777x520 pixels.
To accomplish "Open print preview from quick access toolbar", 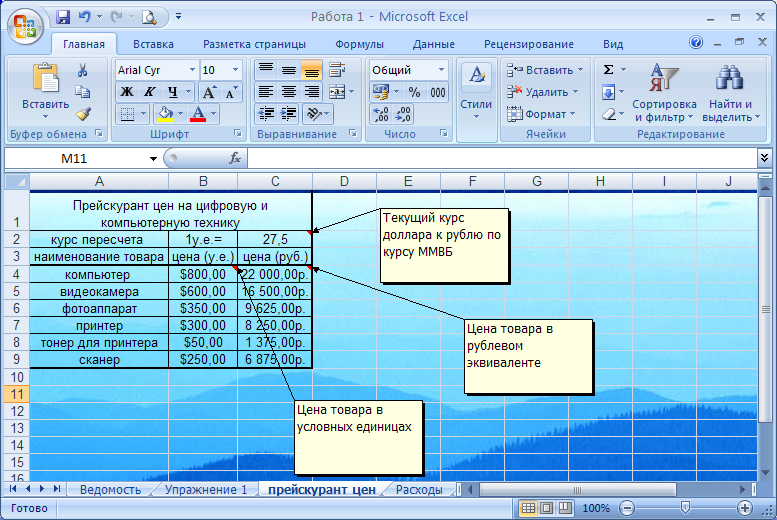I will coord(149,17).
